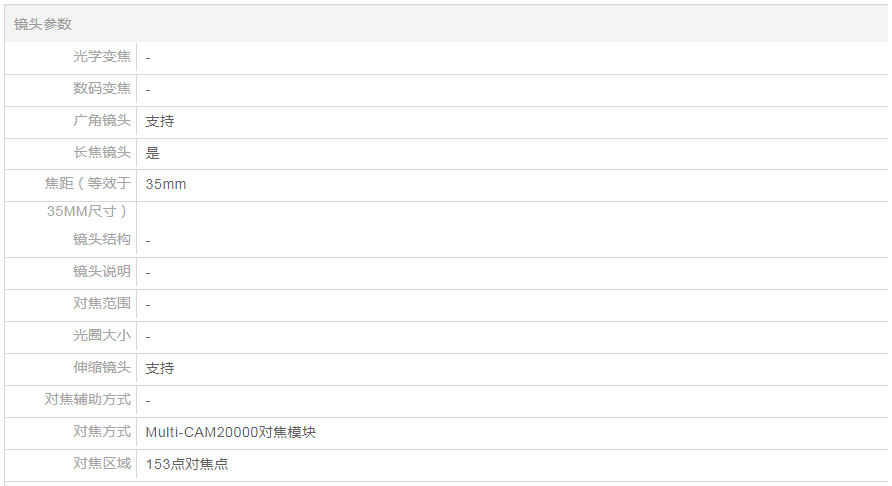The image size is (892, 486).
Task: Click the 长焦镜头 row label
Action: pos(101,153)
